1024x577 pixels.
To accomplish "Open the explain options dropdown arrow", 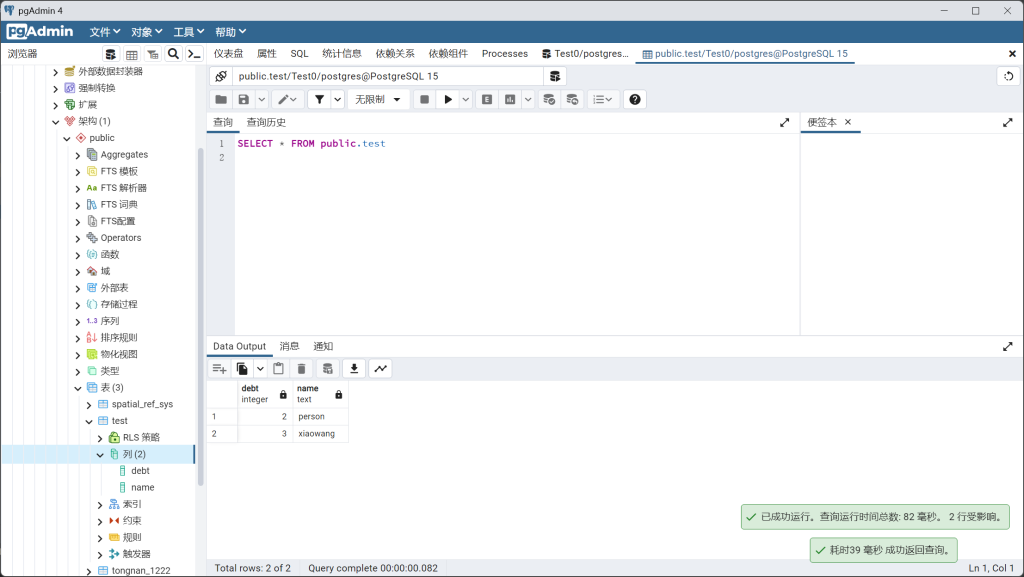I will point(528,99).
